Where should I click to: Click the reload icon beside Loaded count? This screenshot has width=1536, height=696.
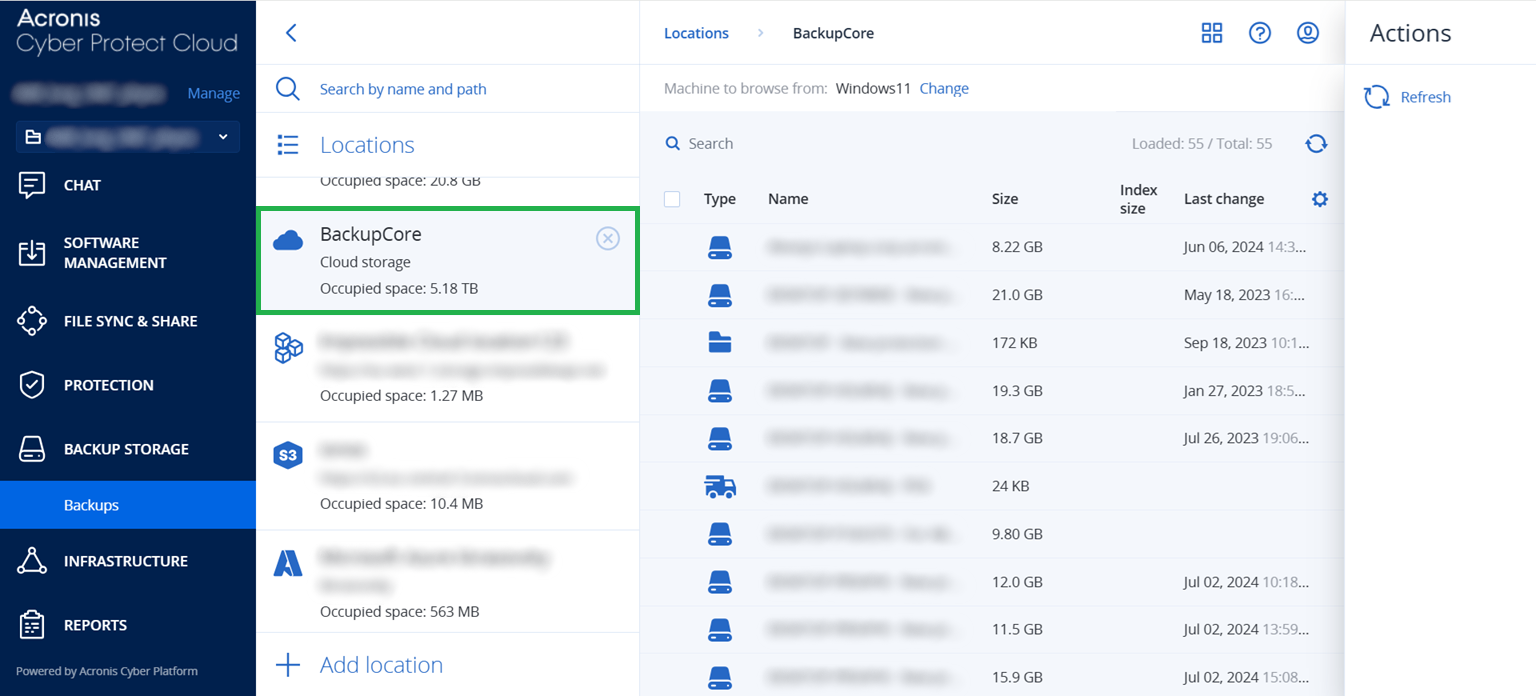[x=1316, y=144]
